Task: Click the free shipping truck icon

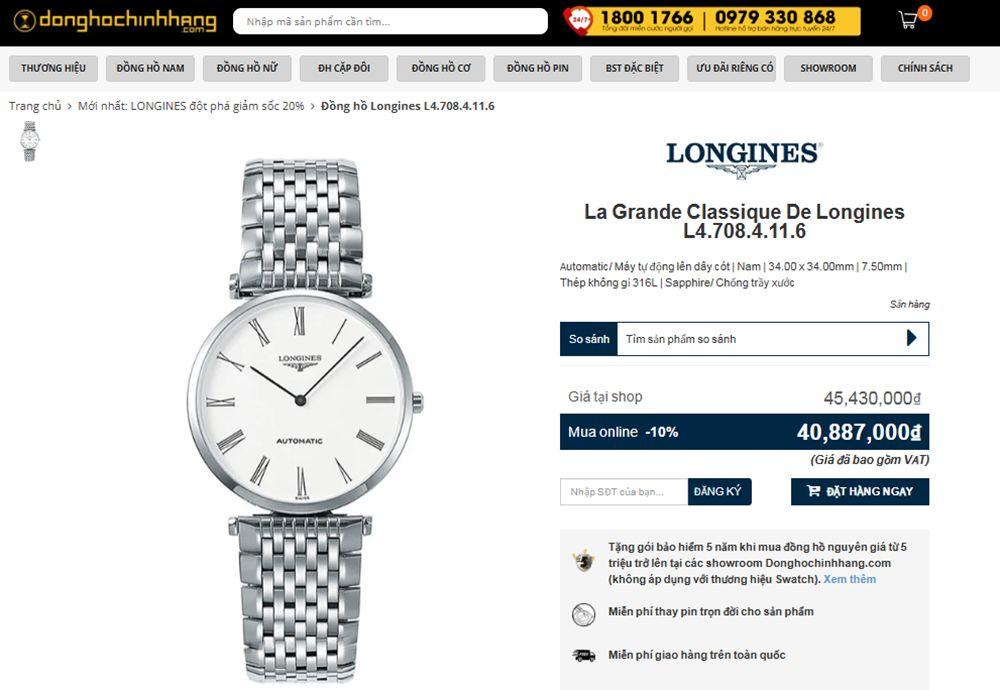Action: [x=584, y=655]
